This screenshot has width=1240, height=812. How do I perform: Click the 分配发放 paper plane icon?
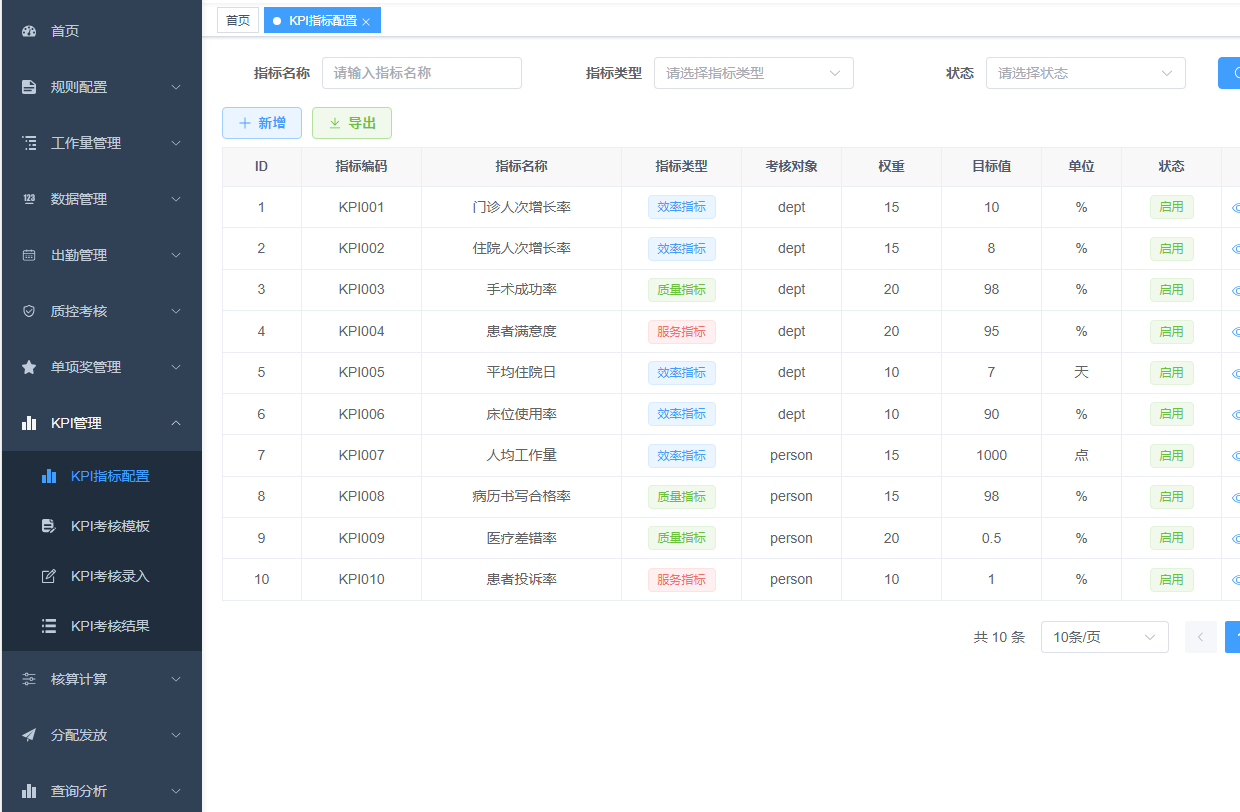[29, 735]
